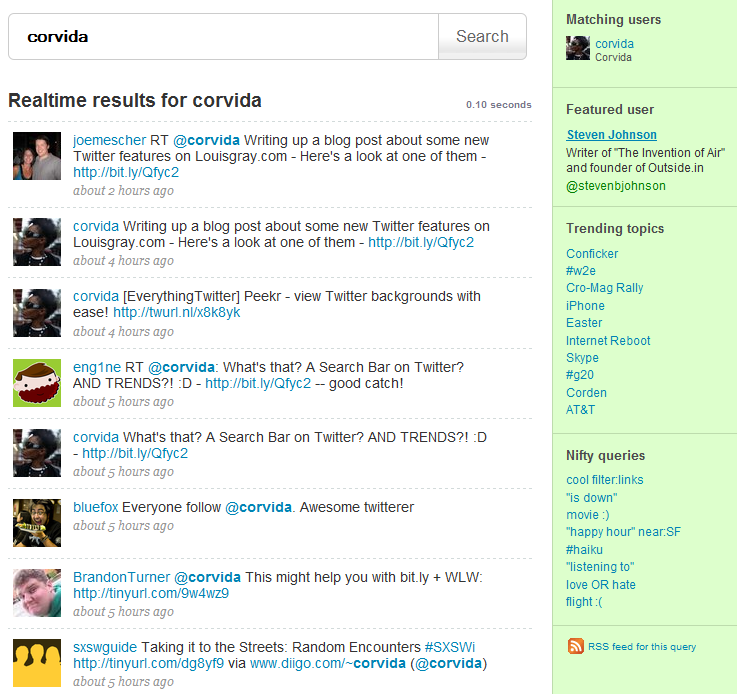Click @corvida mention in BrandonTurner's tweet
This screenshot has width=737, height=694.
point(207,577)
